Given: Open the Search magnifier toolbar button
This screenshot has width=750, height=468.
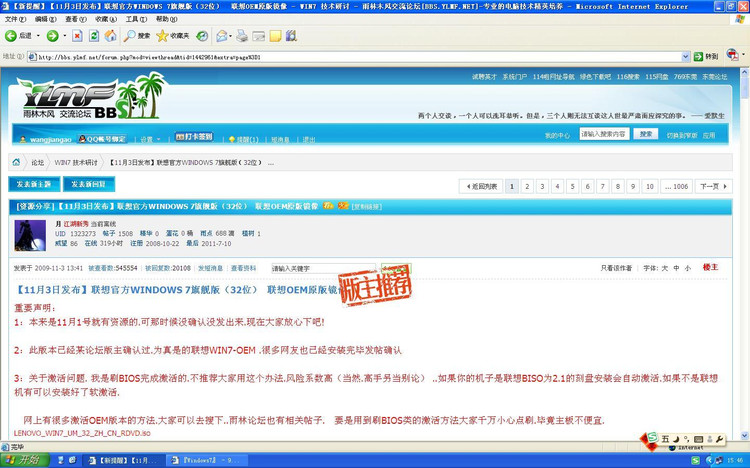Looking at the screenshot, I should (x=137, y=36).
